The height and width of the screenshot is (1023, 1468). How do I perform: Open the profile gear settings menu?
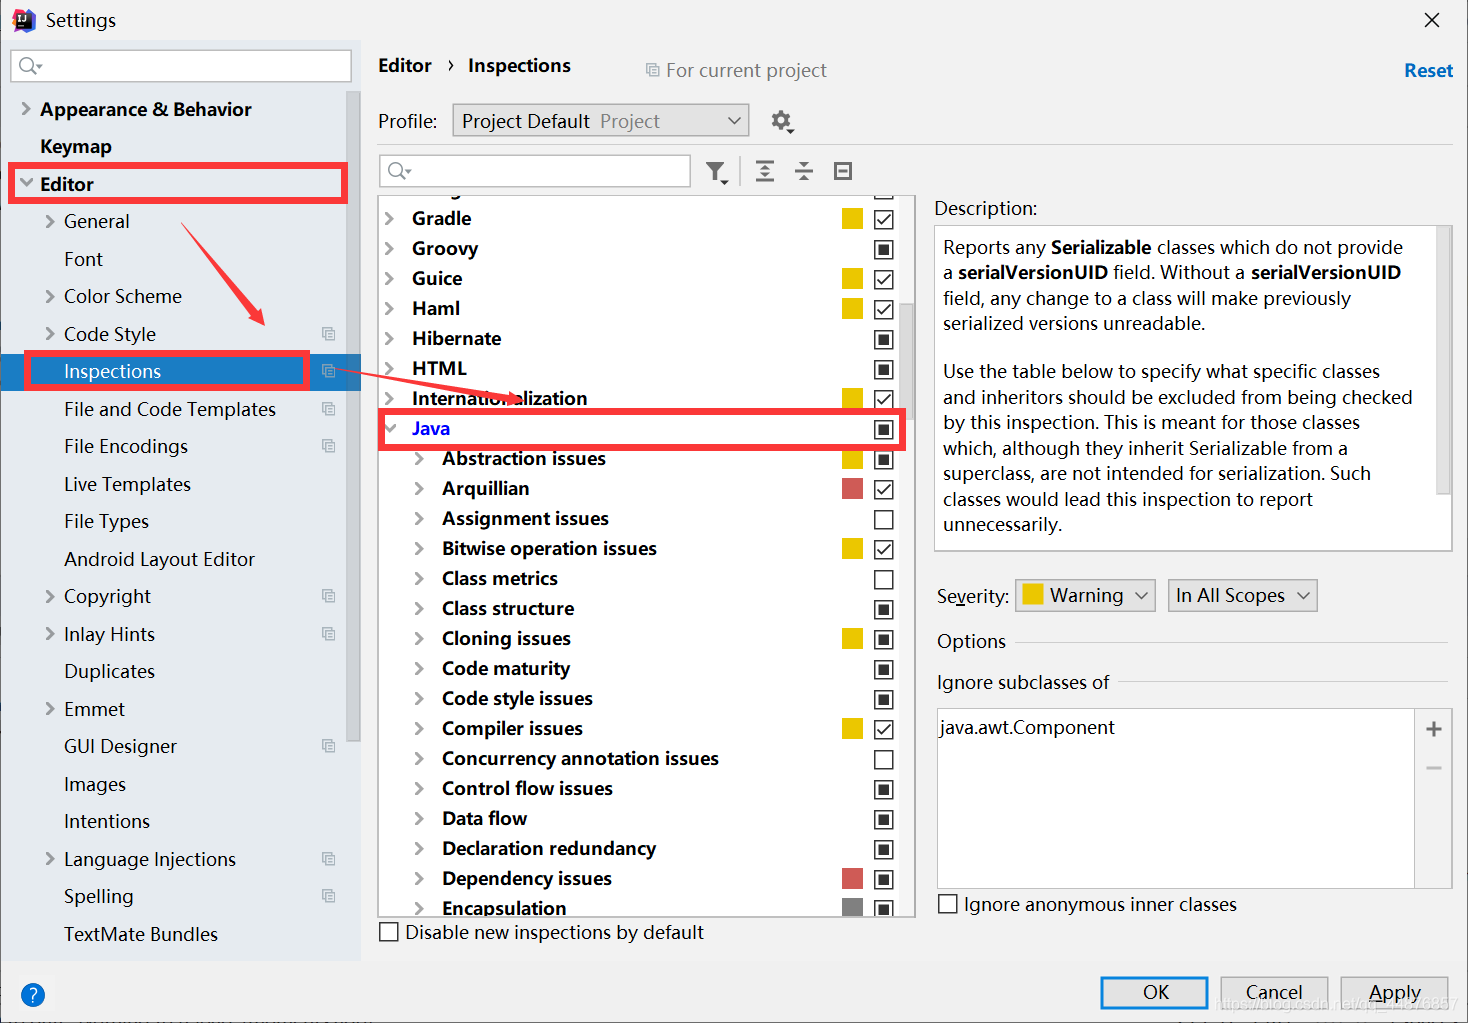[x=782, y=121]
